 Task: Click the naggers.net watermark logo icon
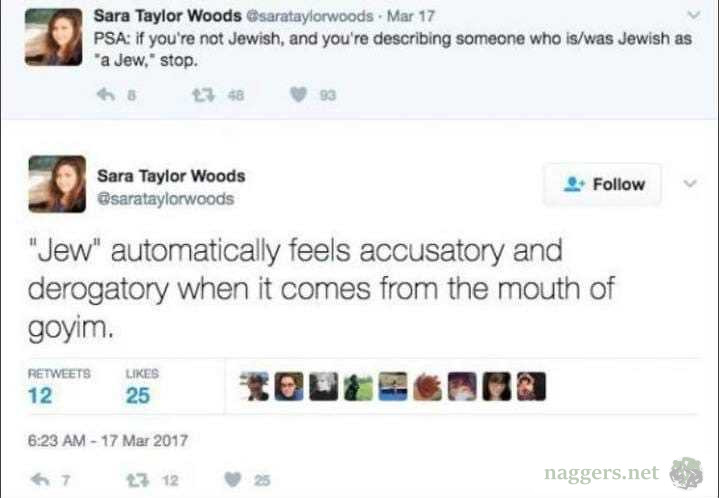pos(686,473)
